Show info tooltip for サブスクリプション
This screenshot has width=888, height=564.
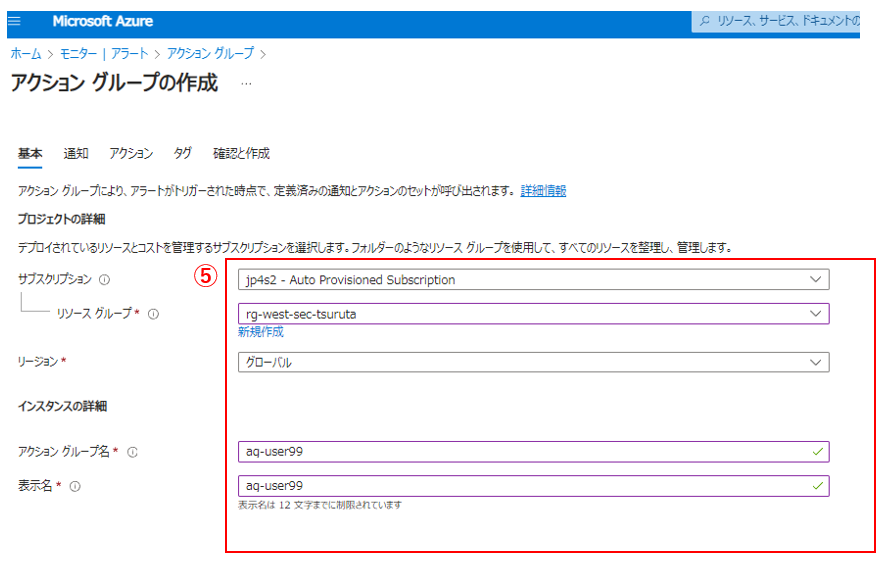click(x=105, y=280)
